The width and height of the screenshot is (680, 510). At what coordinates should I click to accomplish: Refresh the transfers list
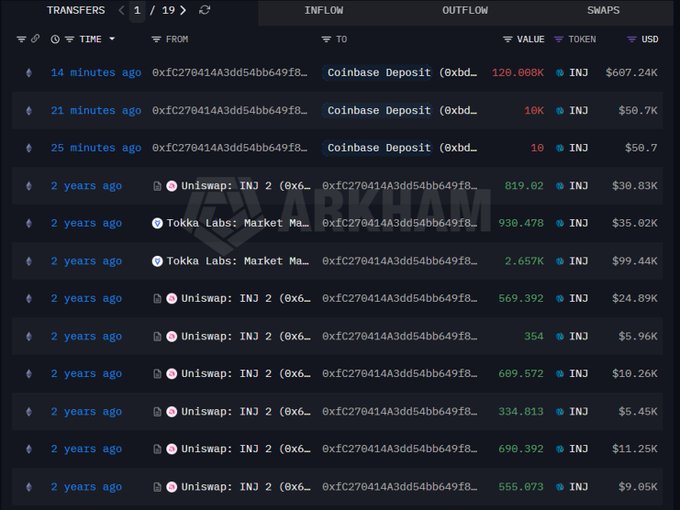coord(205,10)
